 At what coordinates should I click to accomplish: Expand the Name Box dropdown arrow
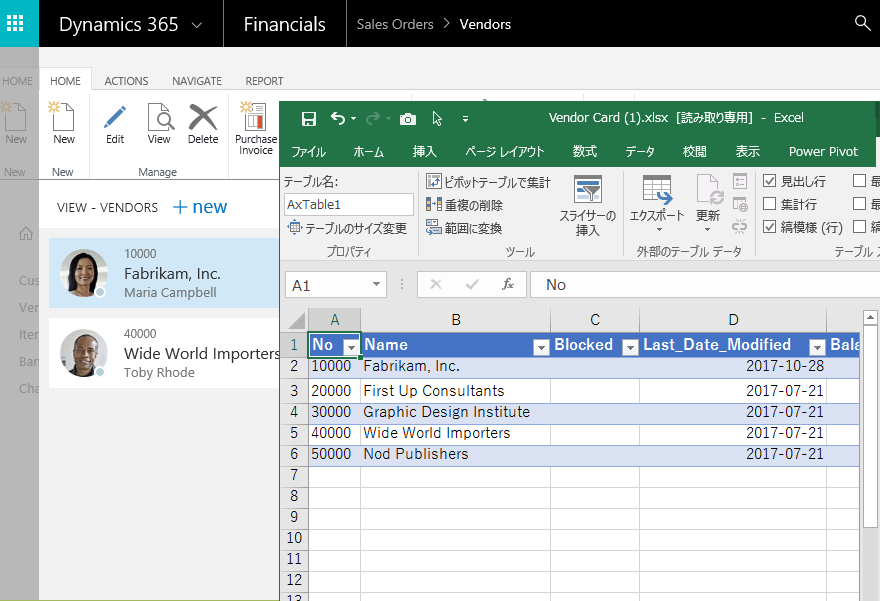pyautogui.click(x=377, y=285)
